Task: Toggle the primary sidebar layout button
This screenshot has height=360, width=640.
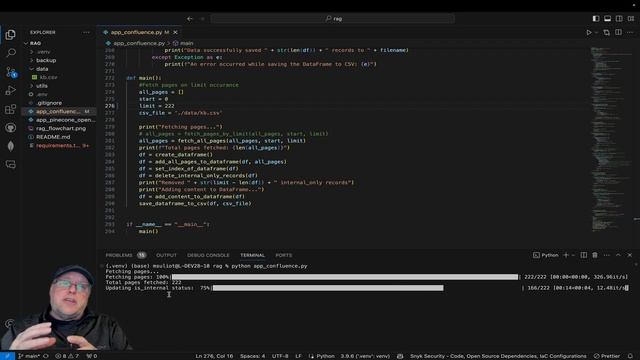Action: click(x=596, y=18)
